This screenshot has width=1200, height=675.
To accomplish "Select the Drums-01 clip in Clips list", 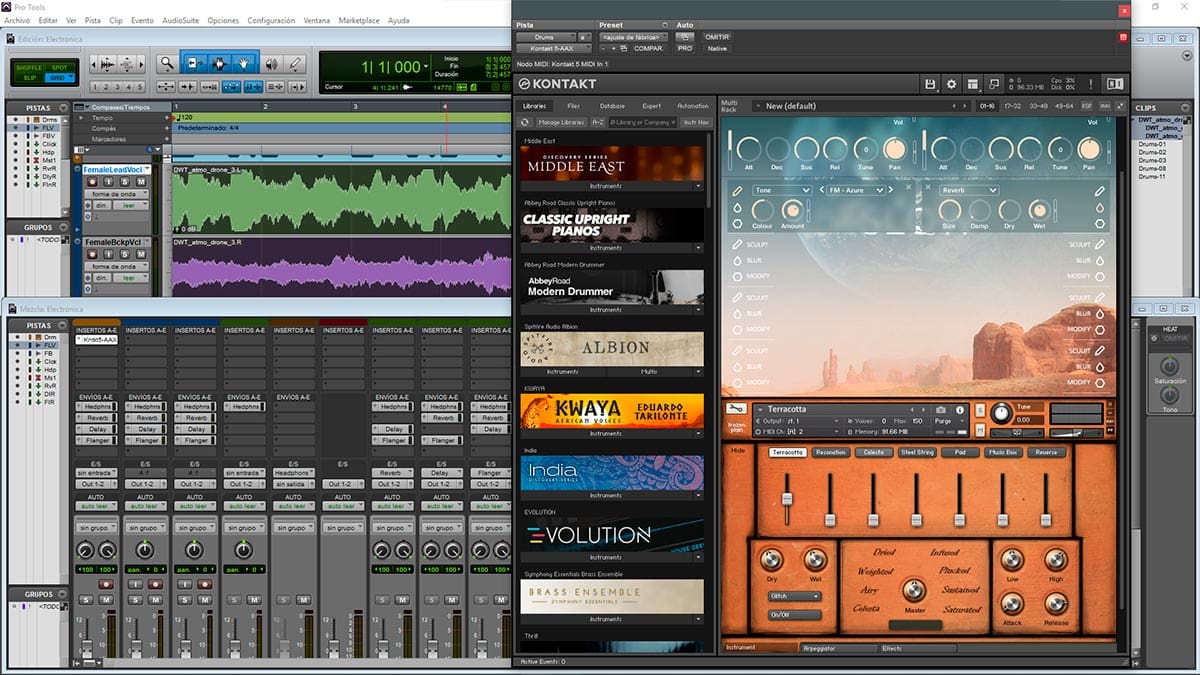I will click(1152, 145).
